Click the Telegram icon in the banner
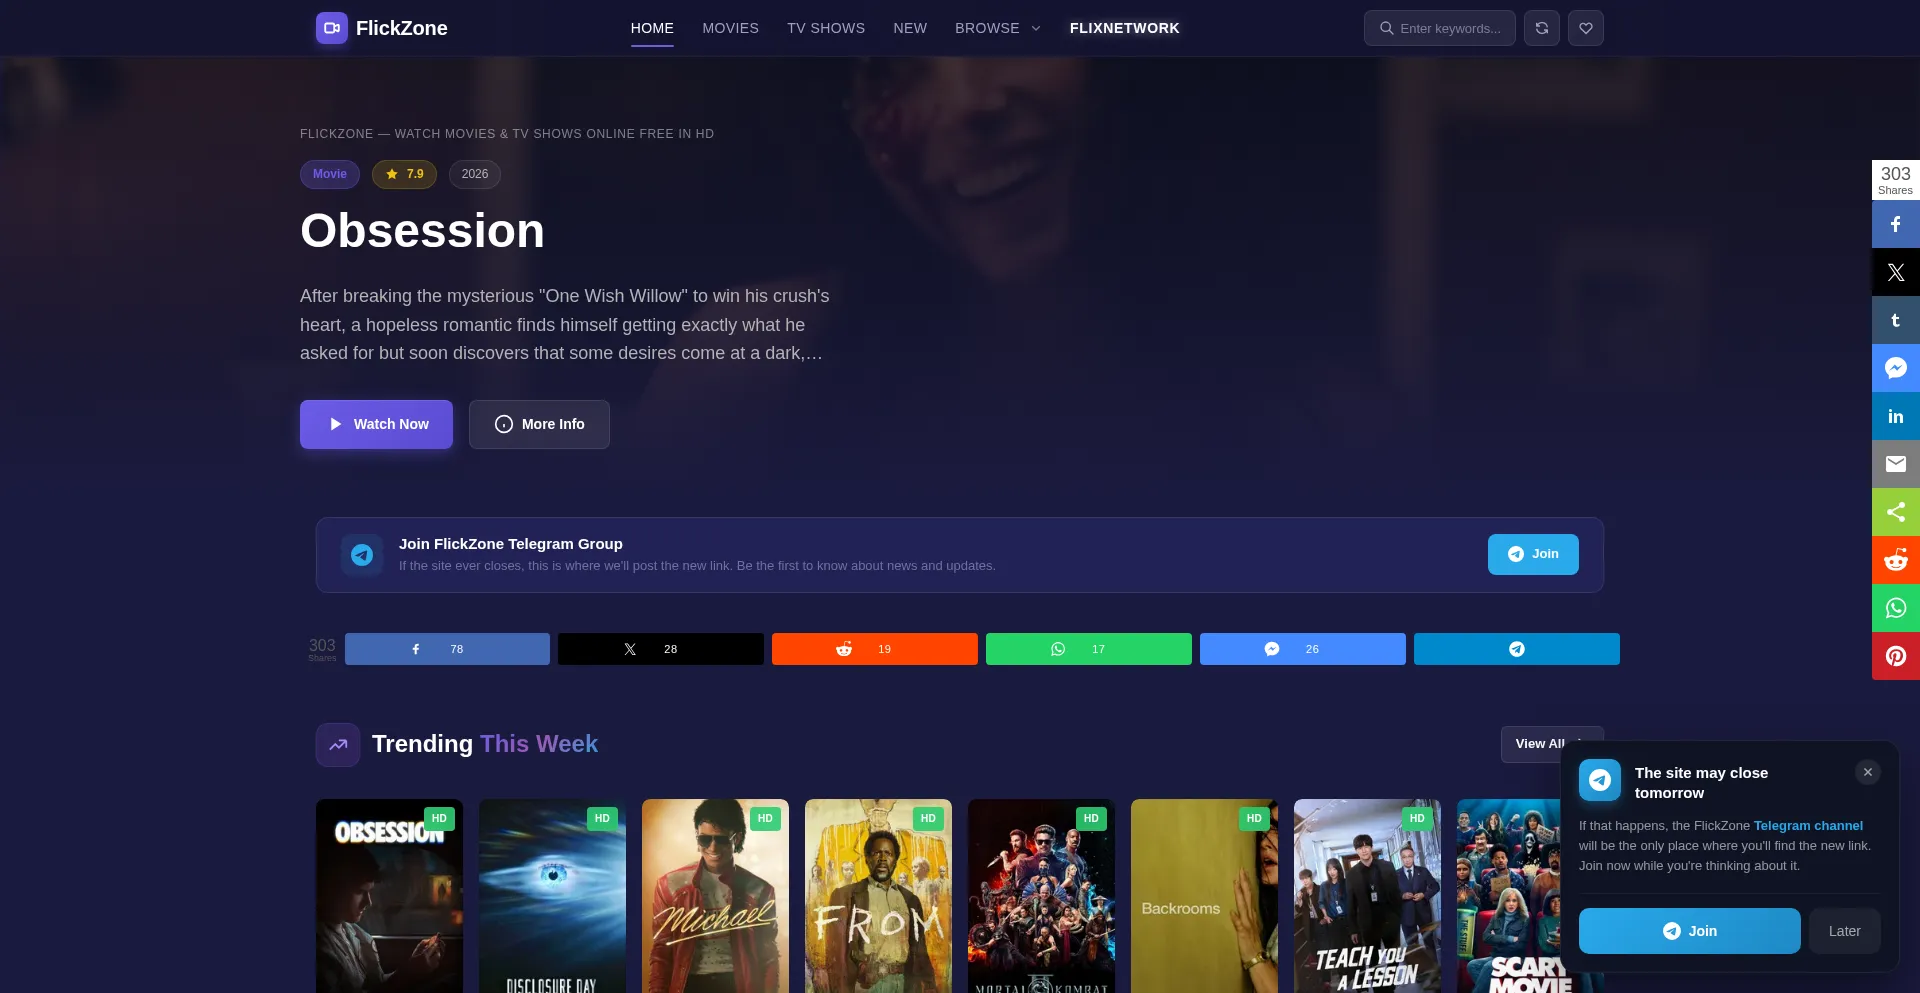 [362, 555]
